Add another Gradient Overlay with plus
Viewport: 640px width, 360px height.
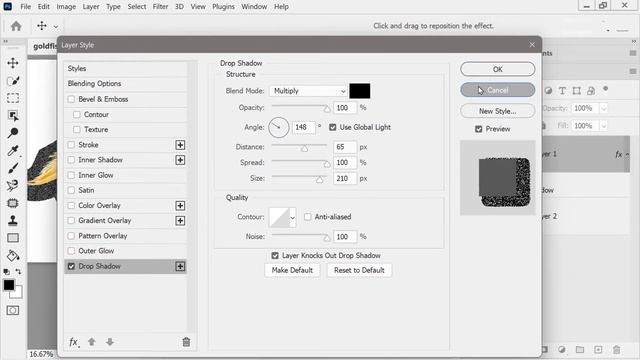pyautogui.click(x=180, y=221)
